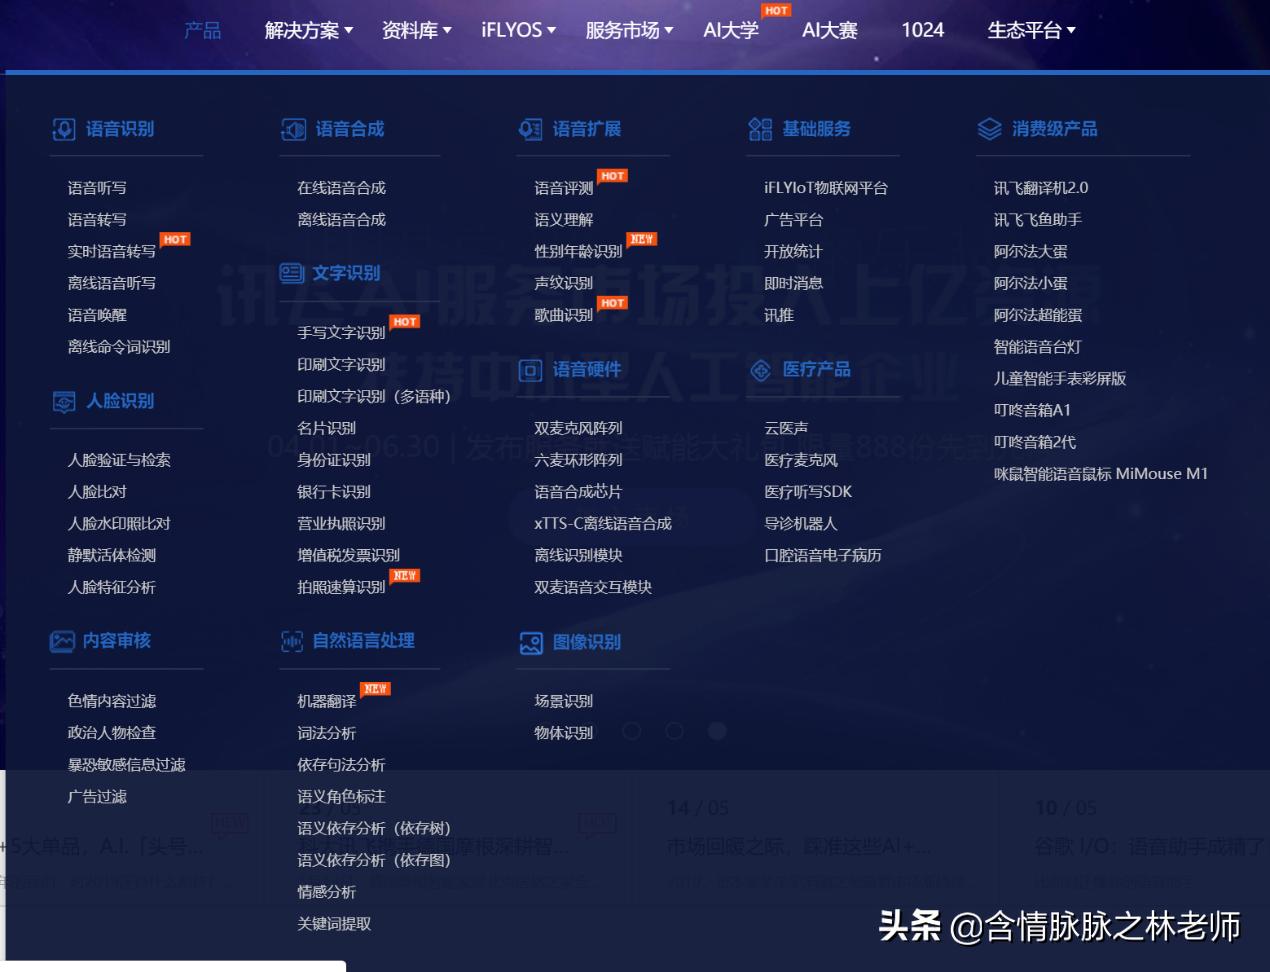Select the 产品 menu item
This screenshot has height=972, width=1270.
click(203, 30)
